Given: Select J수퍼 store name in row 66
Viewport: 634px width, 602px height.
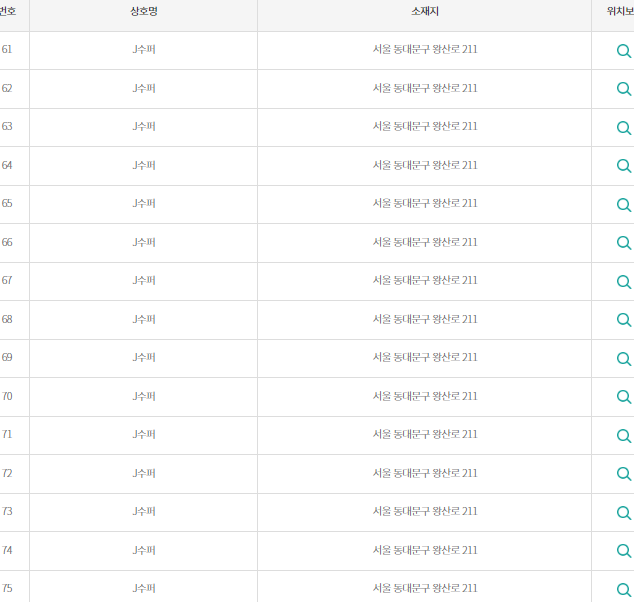Looking at the screenshot, I should pos(144,242).
